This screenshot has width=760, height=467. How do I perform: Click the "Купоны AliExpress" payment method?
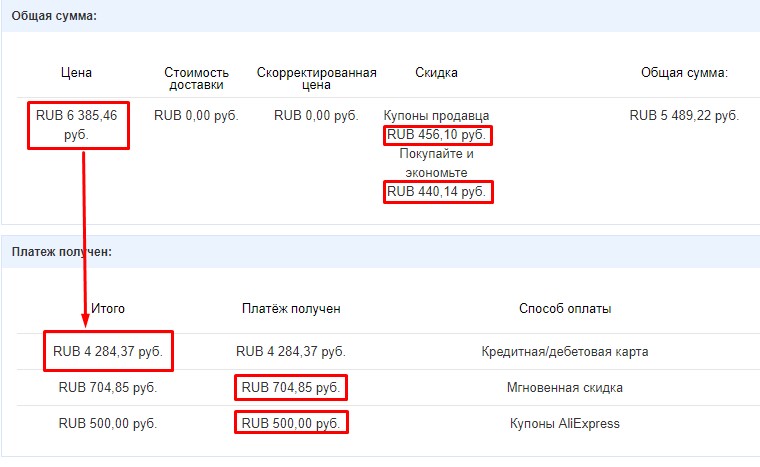[x=565, y=423]
